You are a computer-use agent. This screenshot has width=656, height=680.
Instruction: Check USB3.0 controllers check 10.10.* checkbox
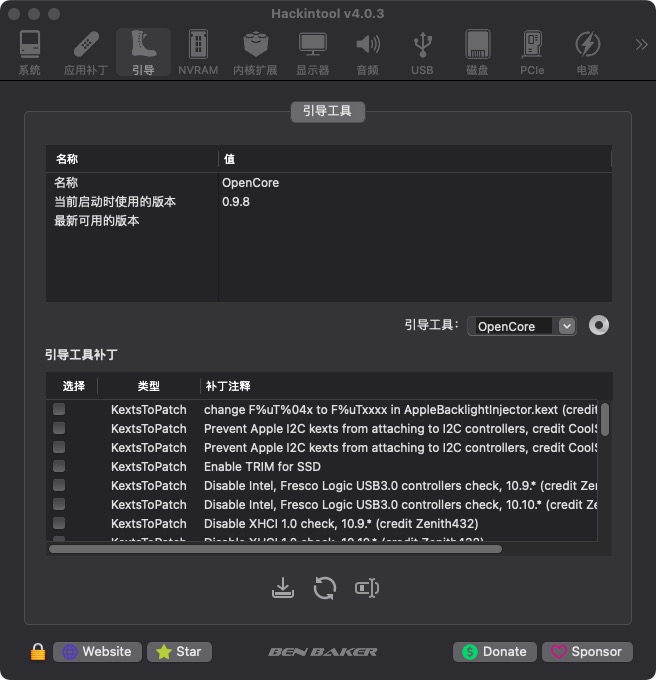(x=59, y=504)
